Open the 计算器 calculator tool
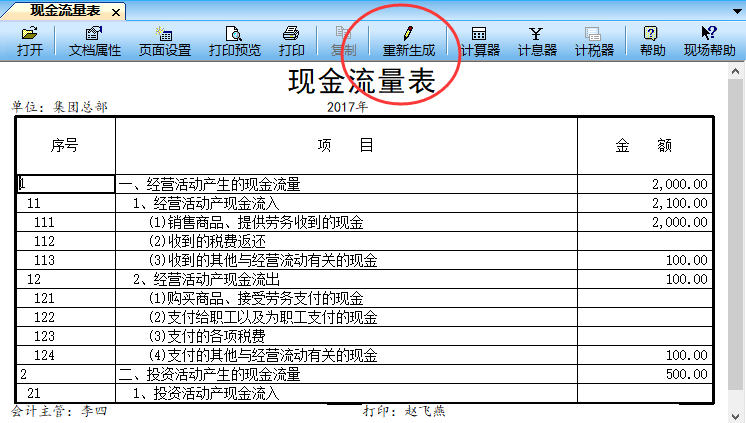Image resolution: width=746 pixels, height=423 pixels. 479,41
